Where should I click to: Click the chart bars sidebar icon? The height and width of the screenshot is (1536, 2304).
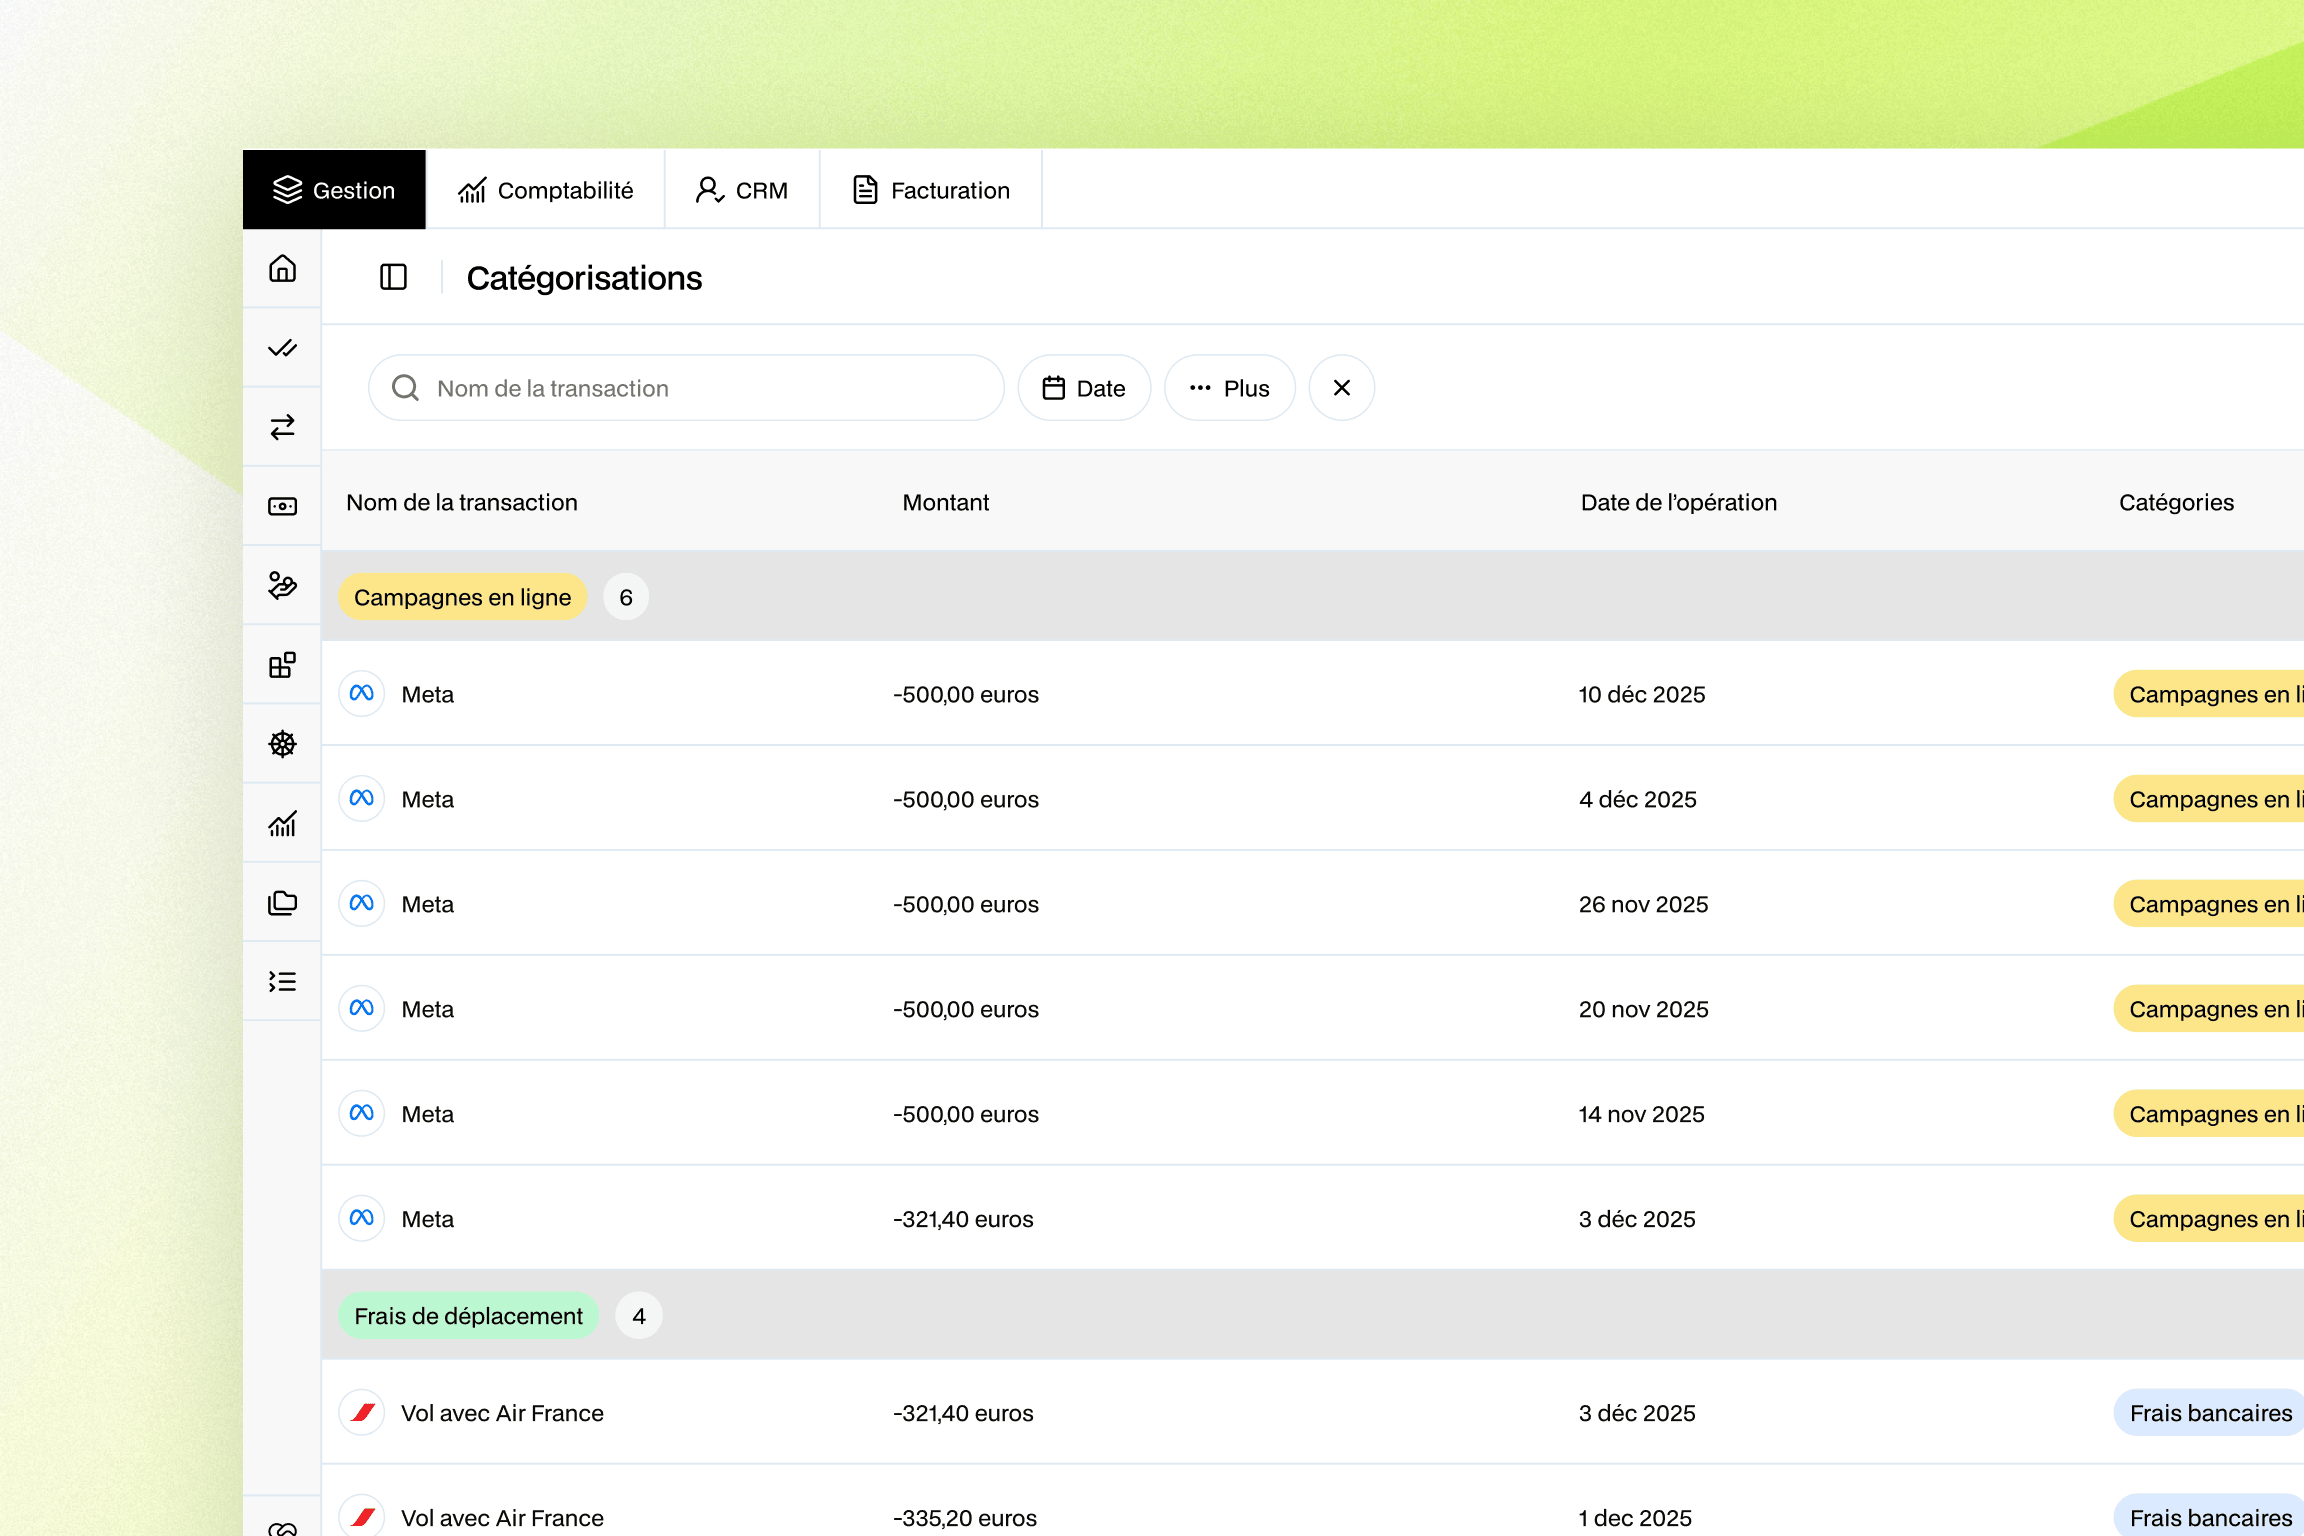[x=282, y=823]
